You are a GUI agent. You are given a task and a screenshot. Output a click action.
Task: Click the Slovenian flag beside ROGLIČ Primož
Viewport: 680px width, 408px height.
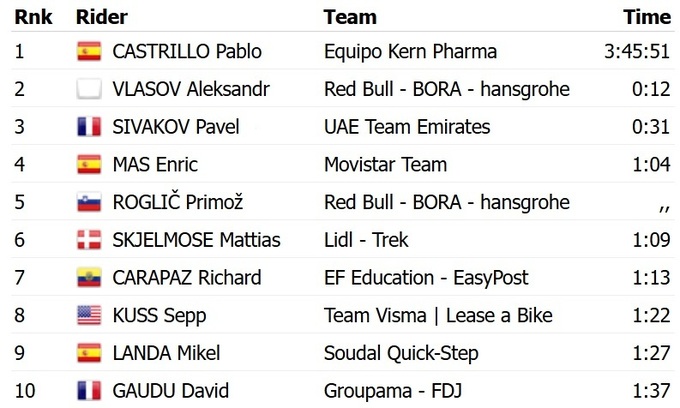coord(89,203)
